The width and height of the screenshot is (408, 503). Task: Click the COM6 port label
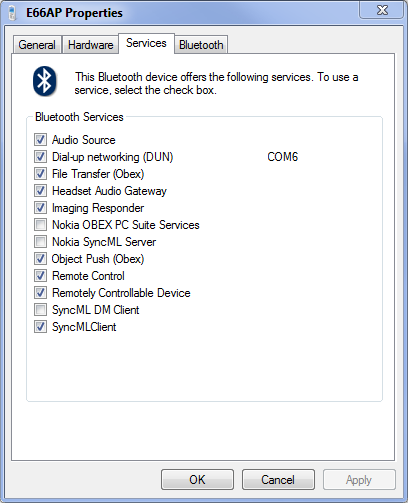click(x=283, y=157)
